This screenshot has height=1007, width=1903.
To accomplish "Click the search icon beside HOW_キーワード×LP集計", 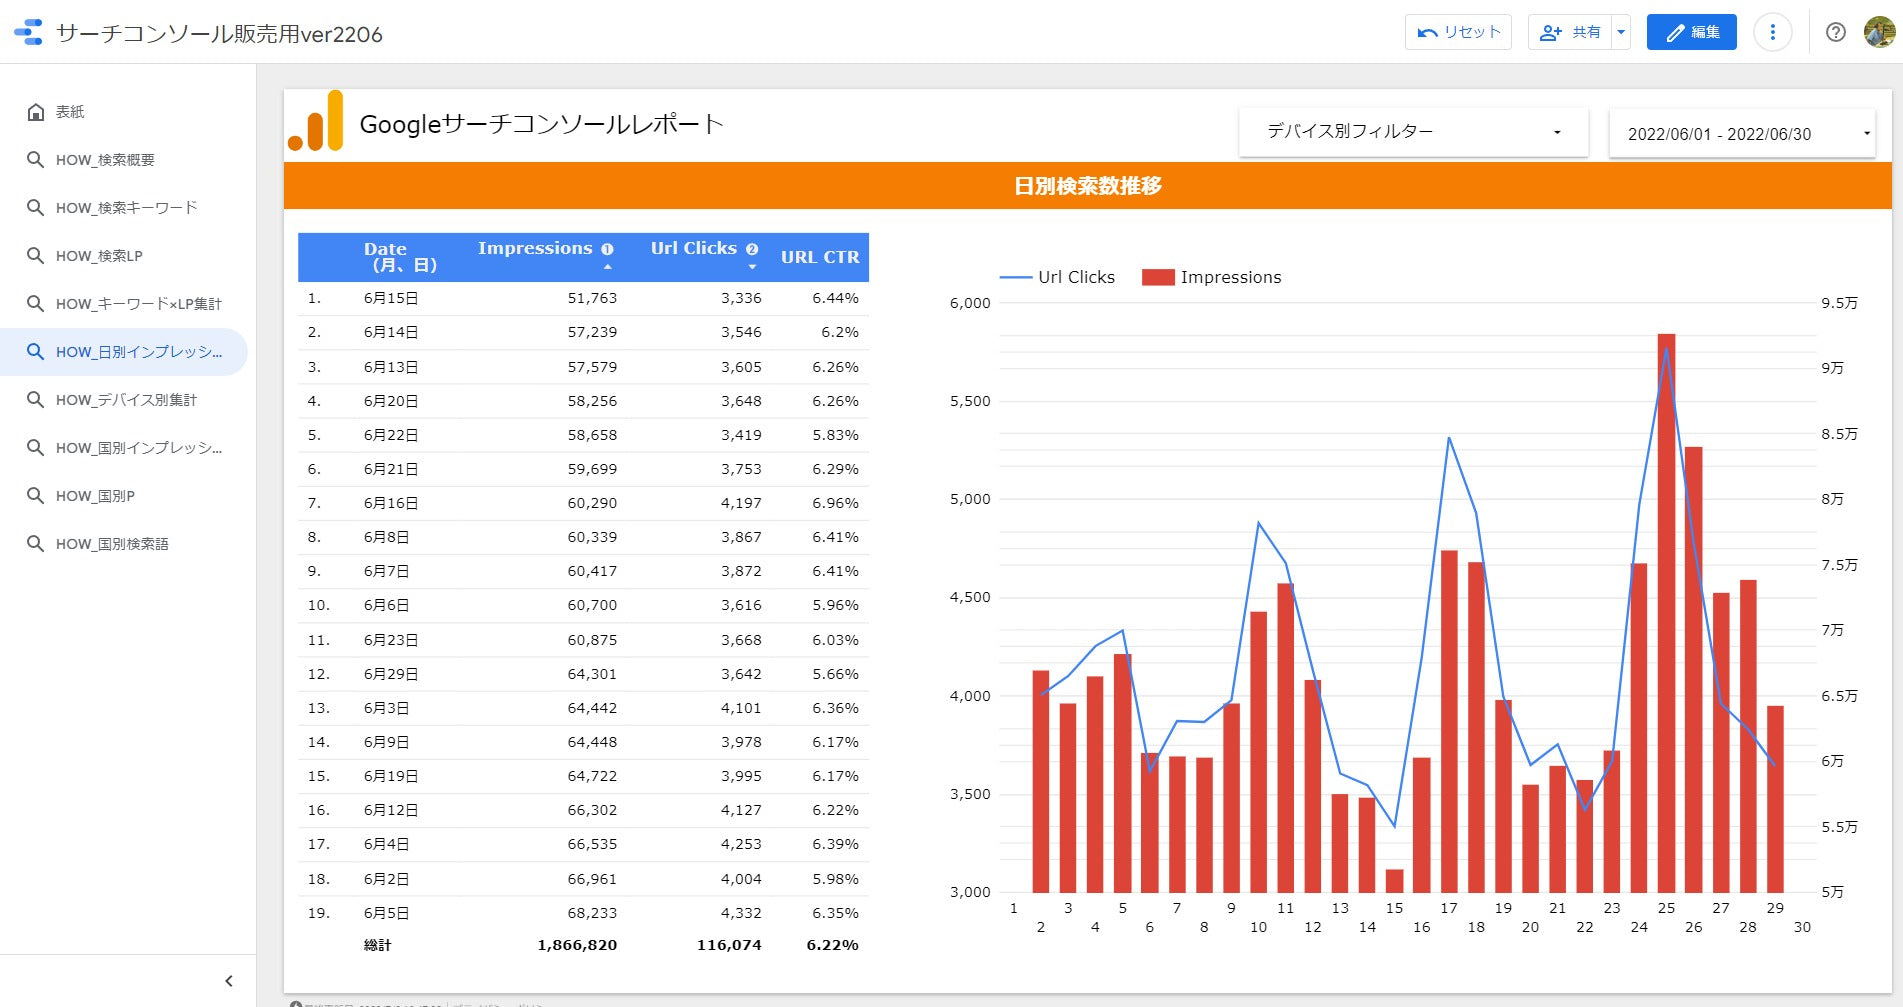I will click(36, 304).
